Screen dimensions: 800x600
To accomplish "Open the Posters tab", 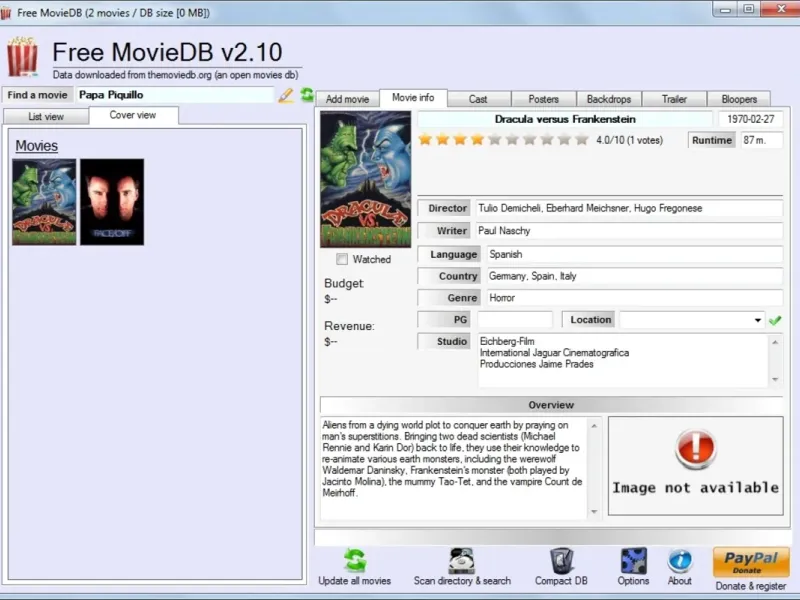I will [x=543, y=99].
